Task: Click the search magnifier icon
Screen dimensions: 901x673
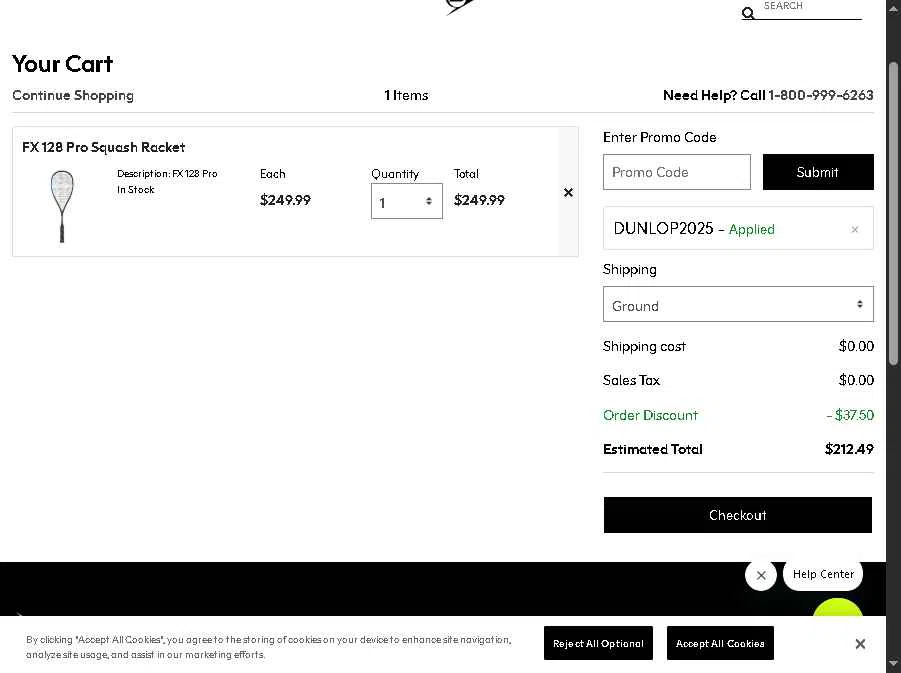Action: (x=748, y=13)
